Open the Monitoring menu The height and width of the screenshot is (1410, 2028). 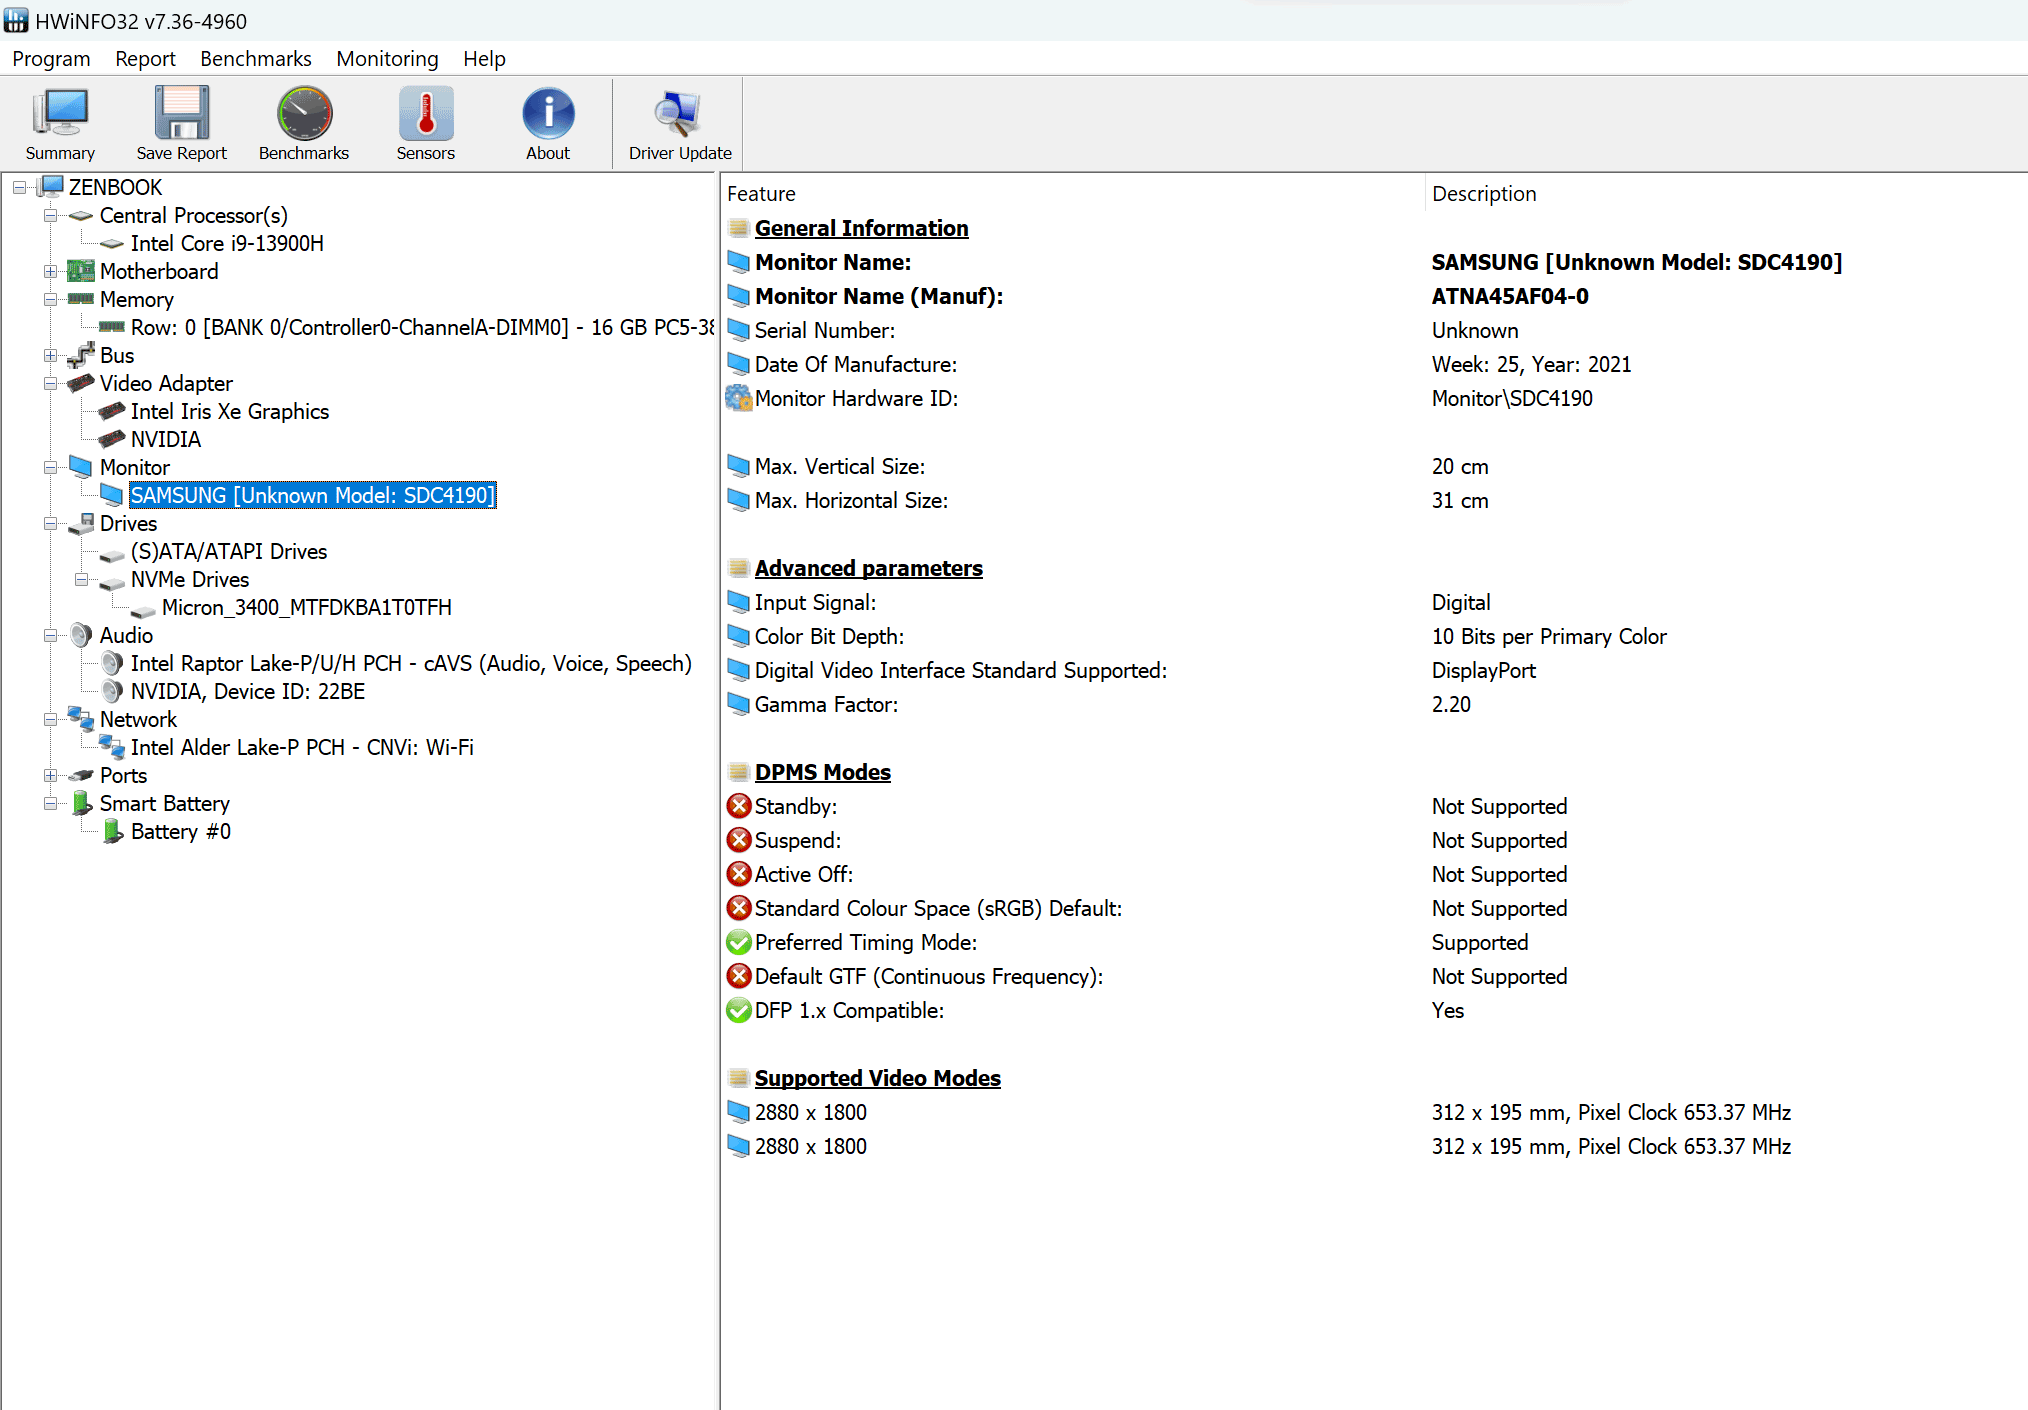387,59
